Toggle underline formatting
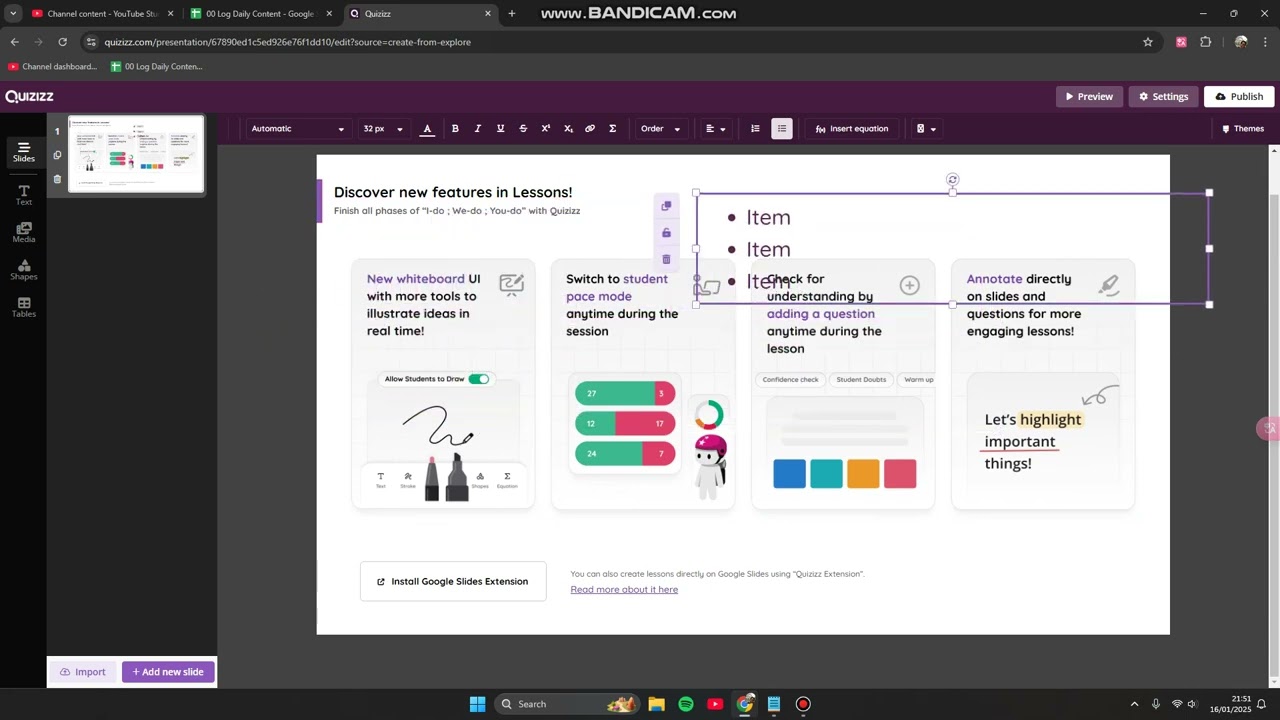The height and width of the screenshot is (720, 1280). pyautogui.click(x=500, y=128)
